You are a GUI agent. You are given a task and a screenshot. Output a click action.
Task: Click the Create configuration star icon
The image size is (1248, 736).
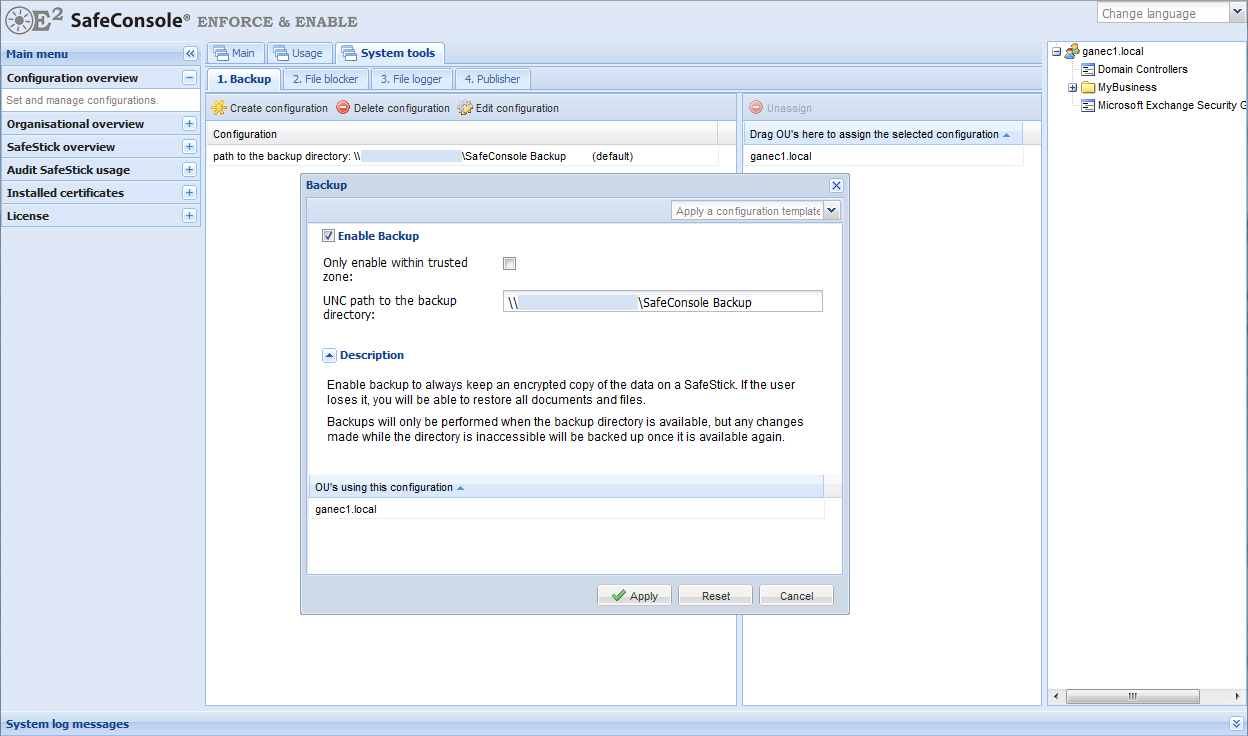coord(219,108)
